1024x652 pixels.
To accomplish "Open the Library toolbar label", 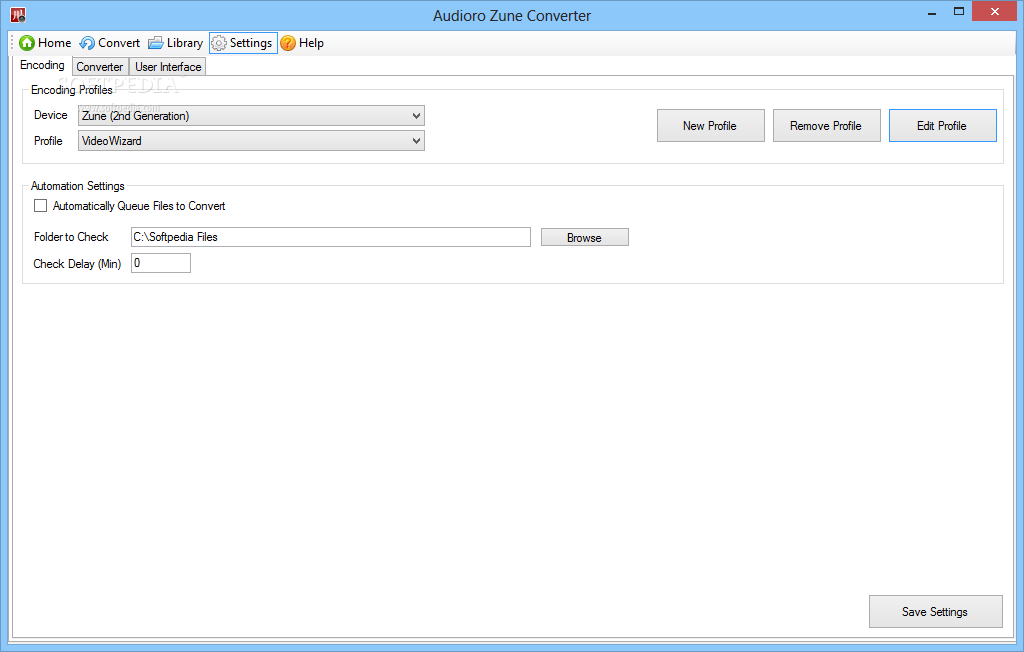I will tap(185, 43).
